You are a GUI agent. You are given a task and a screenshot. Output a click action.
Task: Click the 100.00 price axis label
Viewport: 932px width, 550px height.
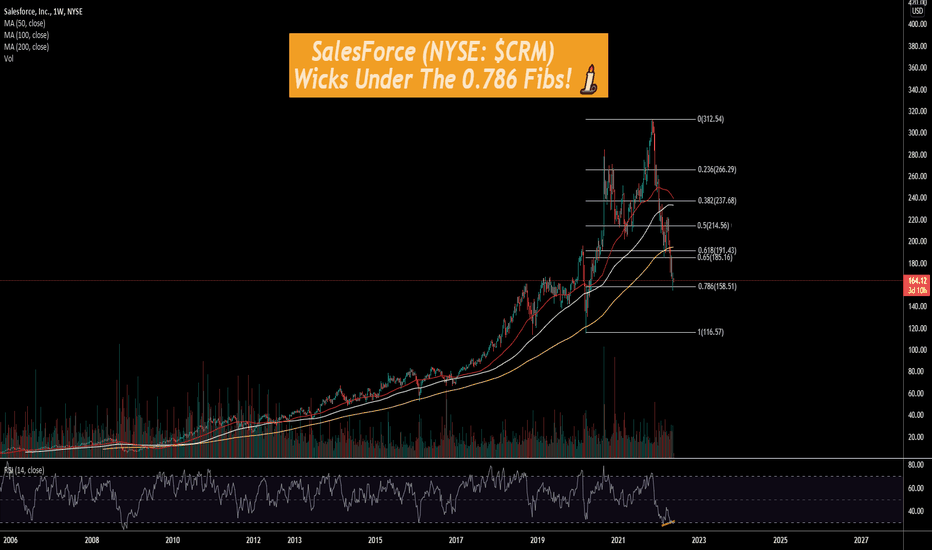pos(917,350)
